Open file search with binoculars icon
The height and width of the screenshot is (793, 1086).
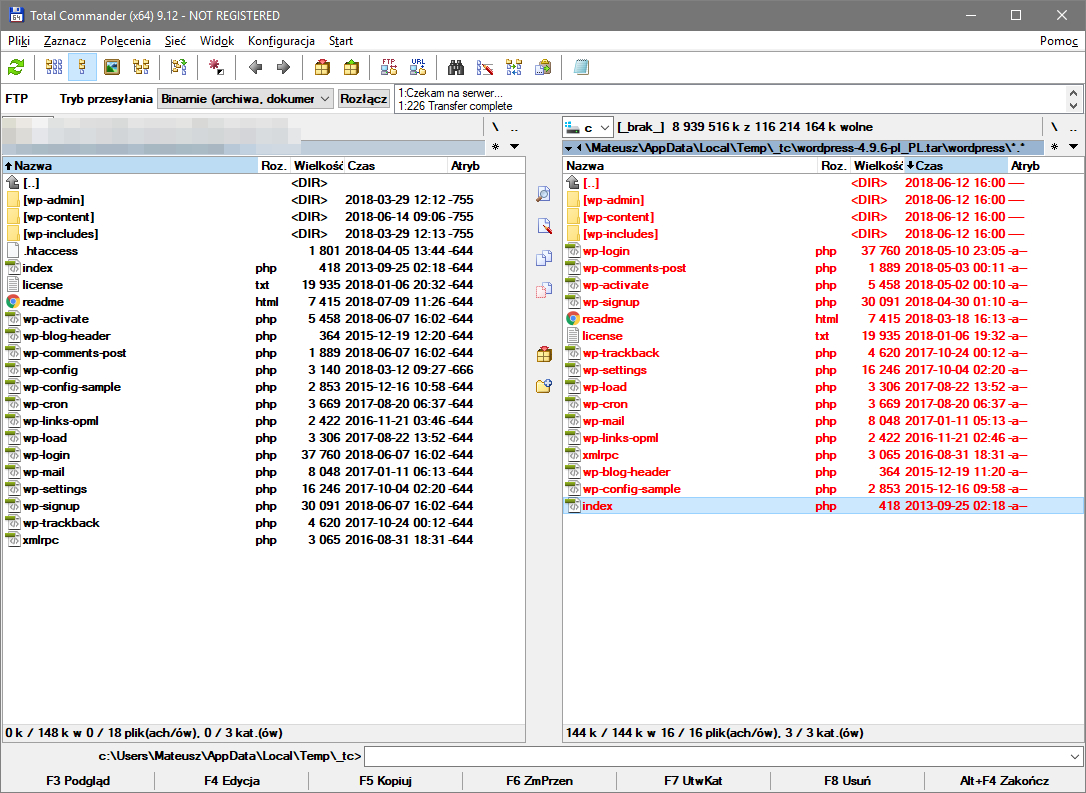(x=456, y=67)
